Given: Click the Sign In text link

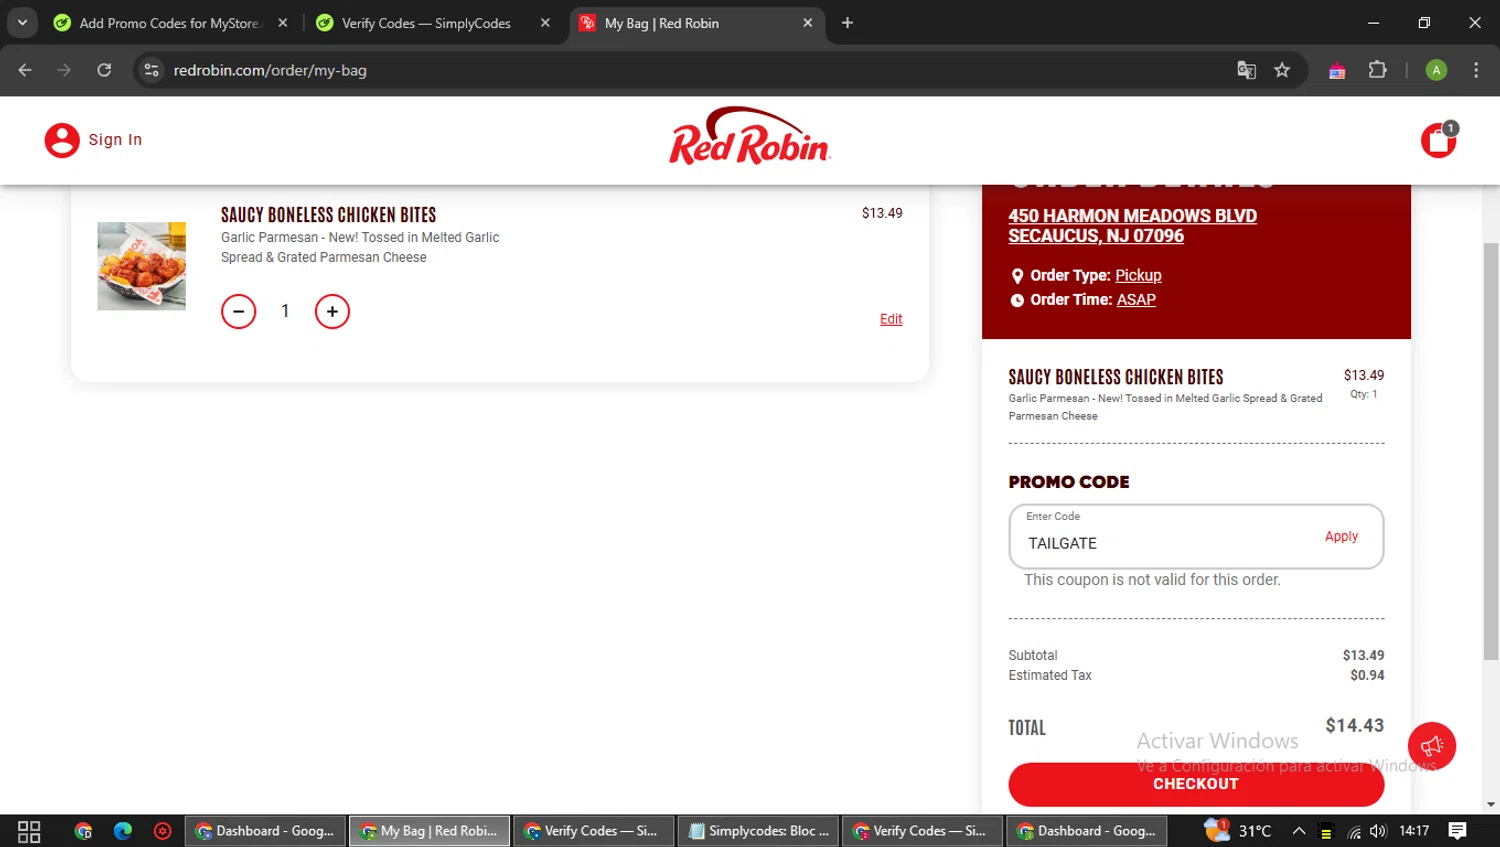Looking at the screenshot, I should pyautogui.click(x=115, y=140).
